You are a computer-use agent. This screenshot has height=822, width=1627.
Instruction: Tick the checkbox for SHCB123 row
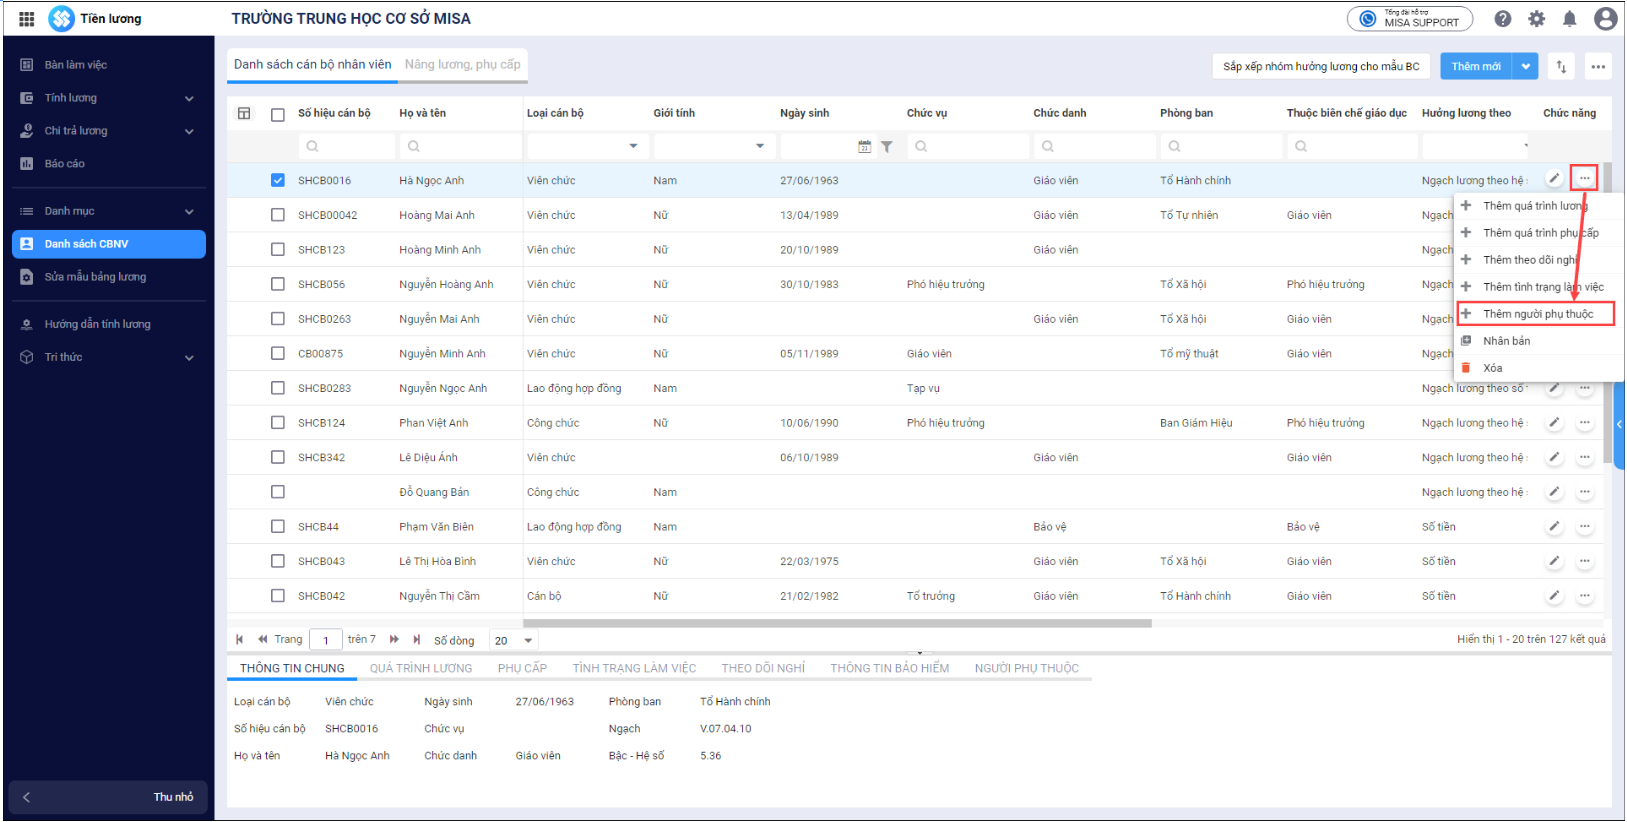278,250
